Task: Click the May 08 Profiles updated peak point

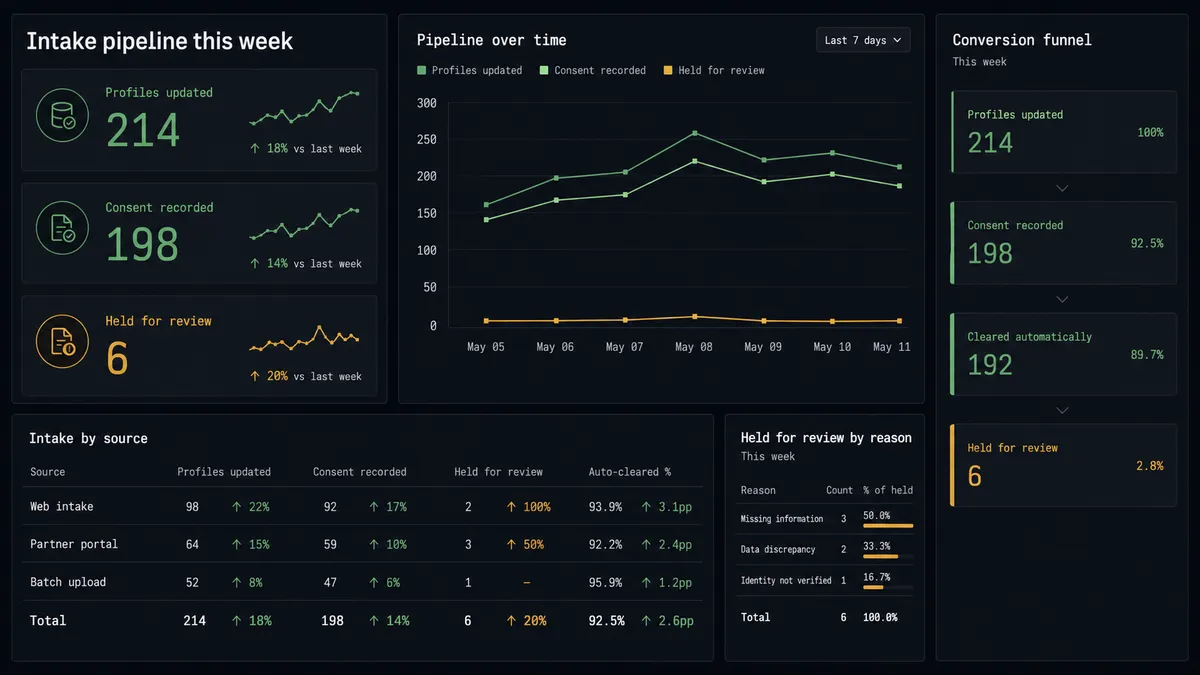Action: (694, 133)
